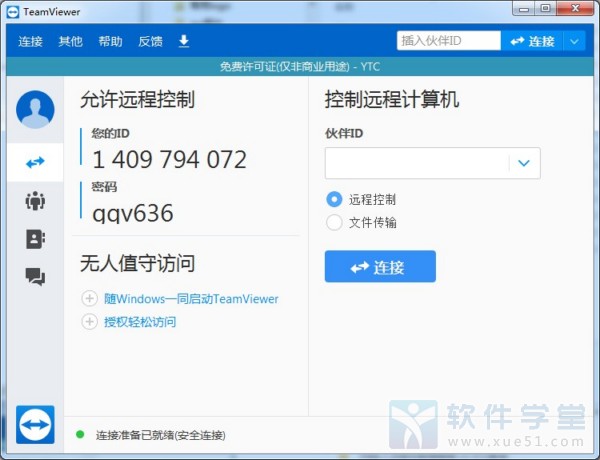Click the 插入伙伴ID input field

(448, 41)
